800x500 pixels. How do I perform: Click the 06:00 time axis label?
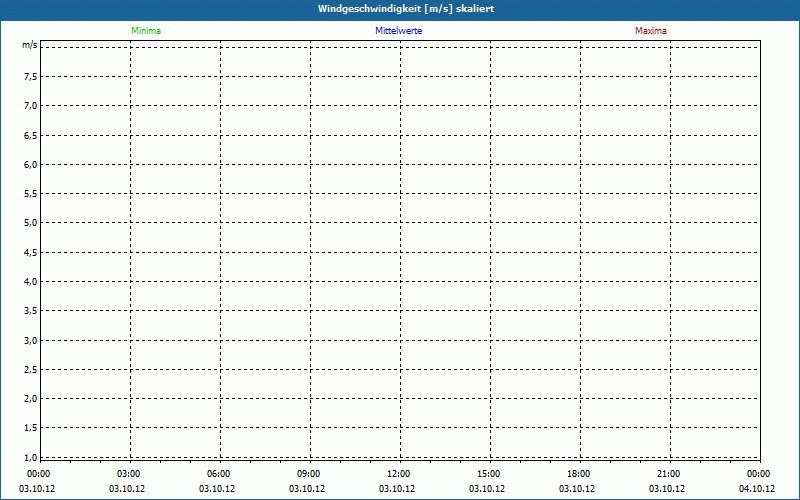218,474
